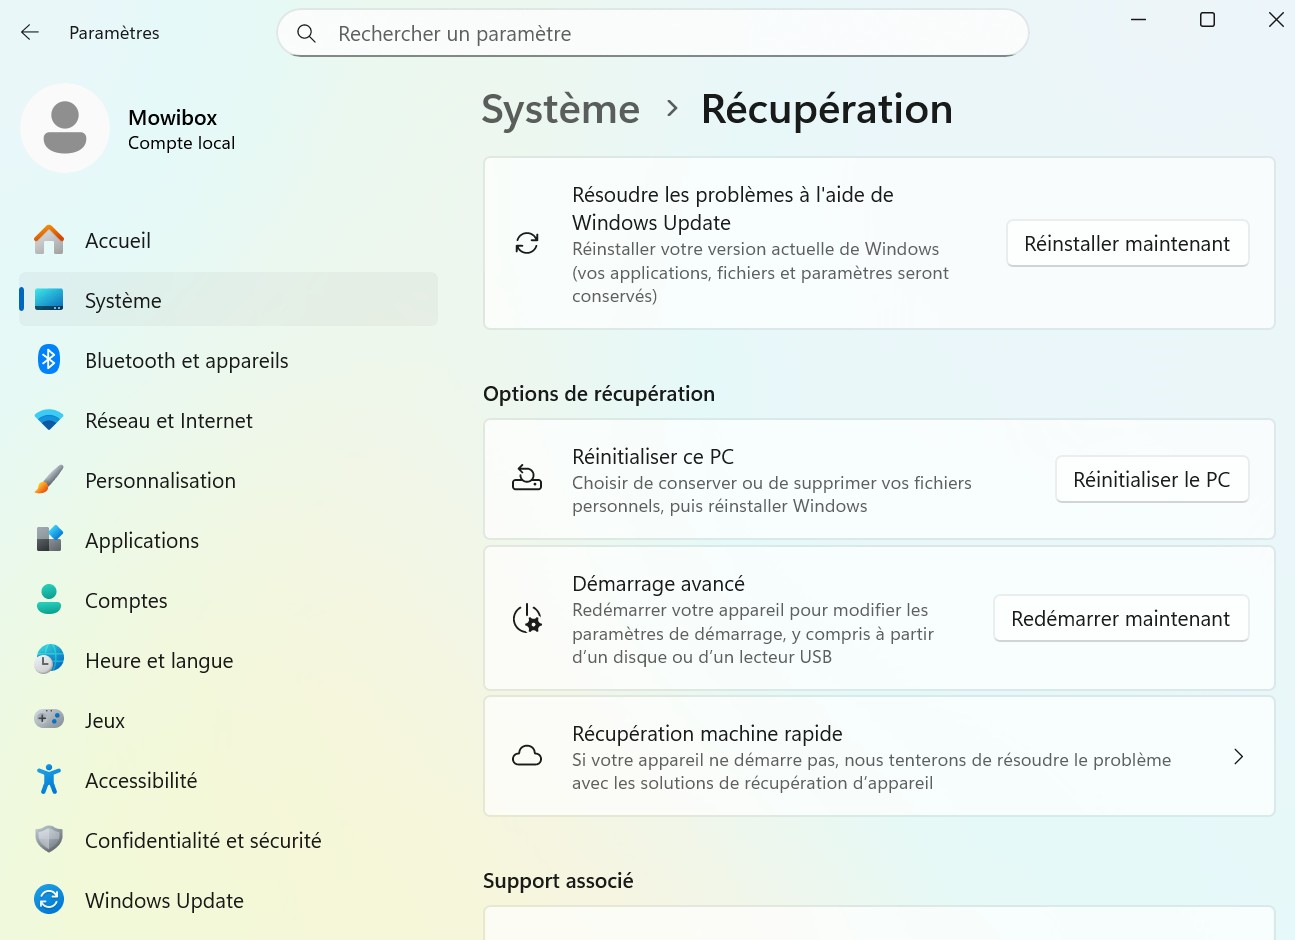The image size is (1295, 940).
Task: Select the Jeux gamepad icon
Action: [x=48, y=719]
